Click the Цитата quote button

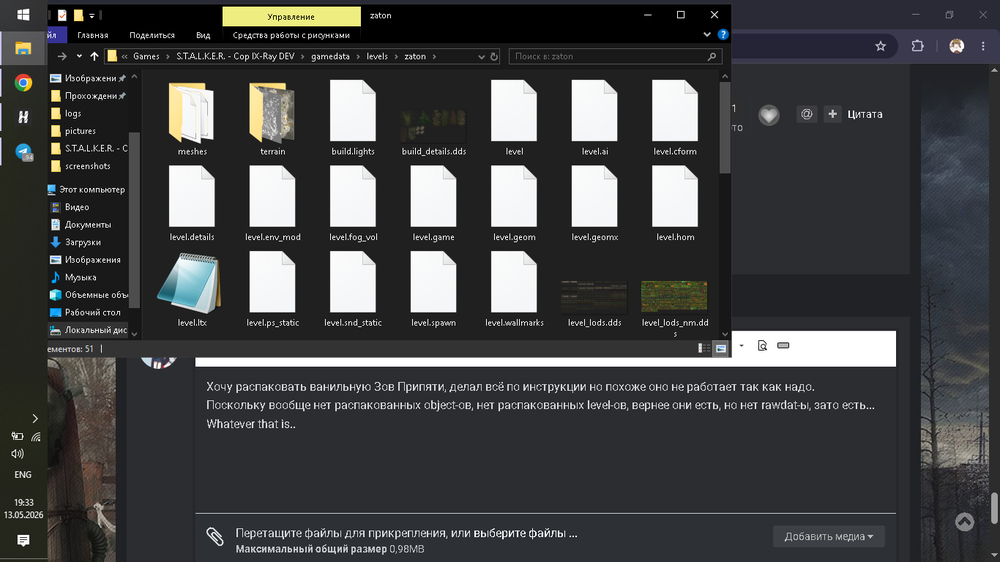click(x=865, y=114)
